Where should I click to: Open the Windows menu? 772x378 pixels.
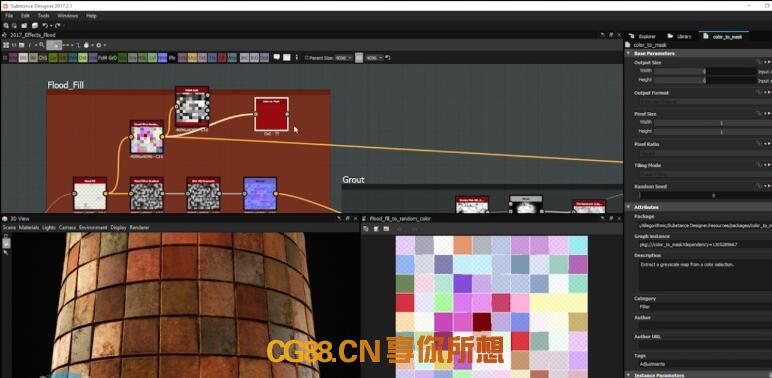tap(67, 16)
